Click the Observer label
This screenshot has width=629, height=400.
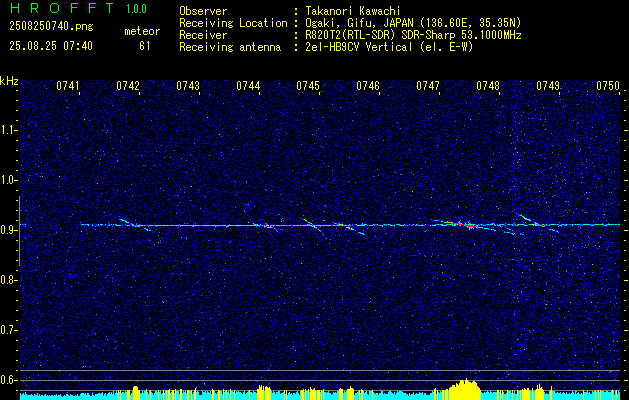pyautogui.click(x=203, y=11)
